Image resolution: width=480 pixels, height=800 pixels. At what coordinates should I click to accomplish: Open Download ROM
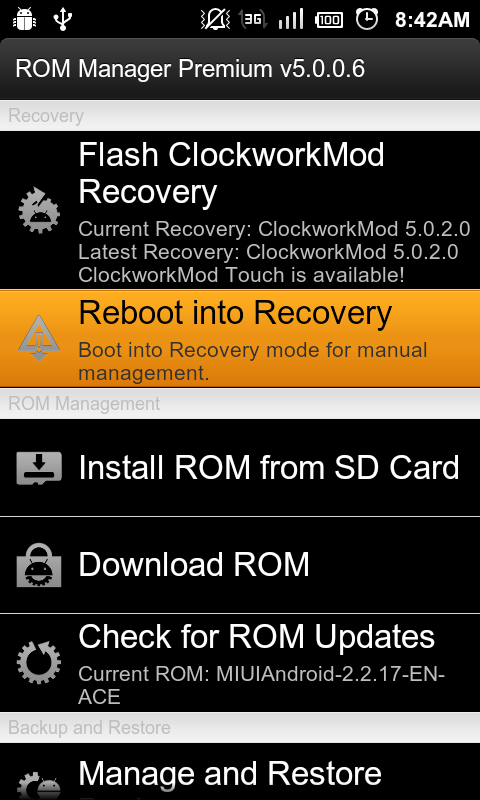(240, 564)
